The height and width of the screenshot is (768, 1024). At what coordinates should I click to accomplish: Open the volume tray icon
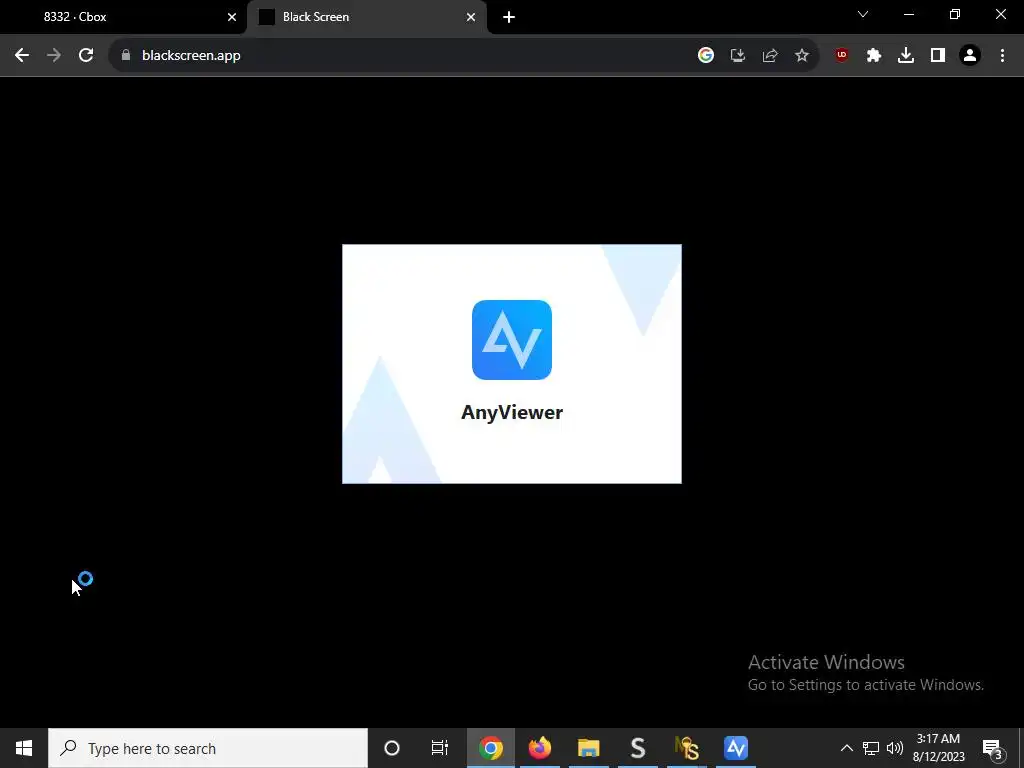click(x=895, y=748)
